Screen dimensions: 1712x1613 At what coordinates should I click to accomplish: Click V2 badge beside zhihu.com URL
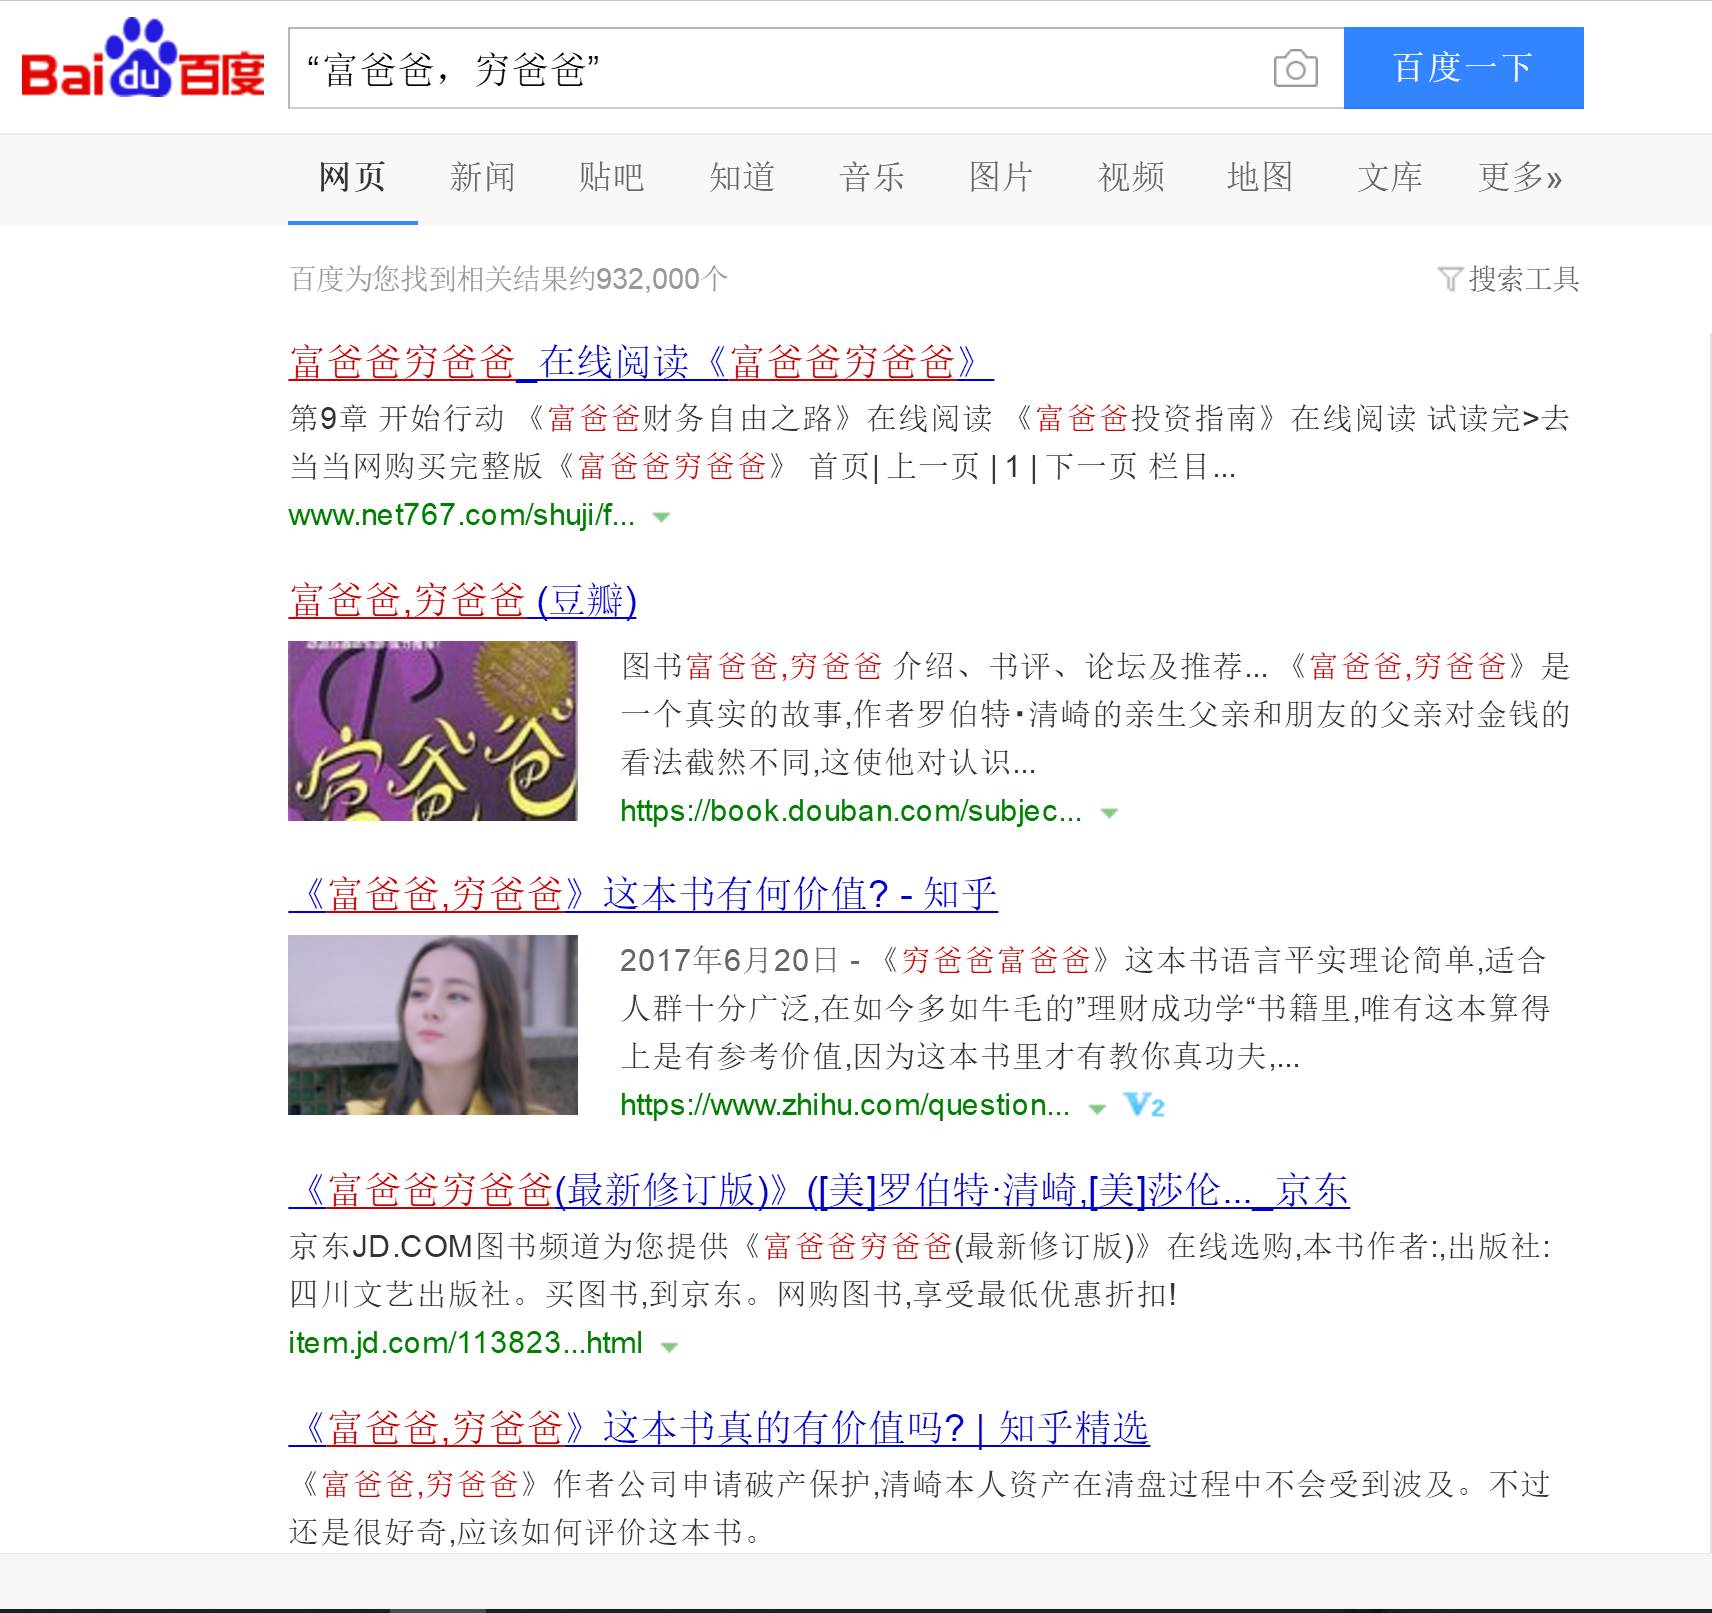click(x=1144, y=1105)
